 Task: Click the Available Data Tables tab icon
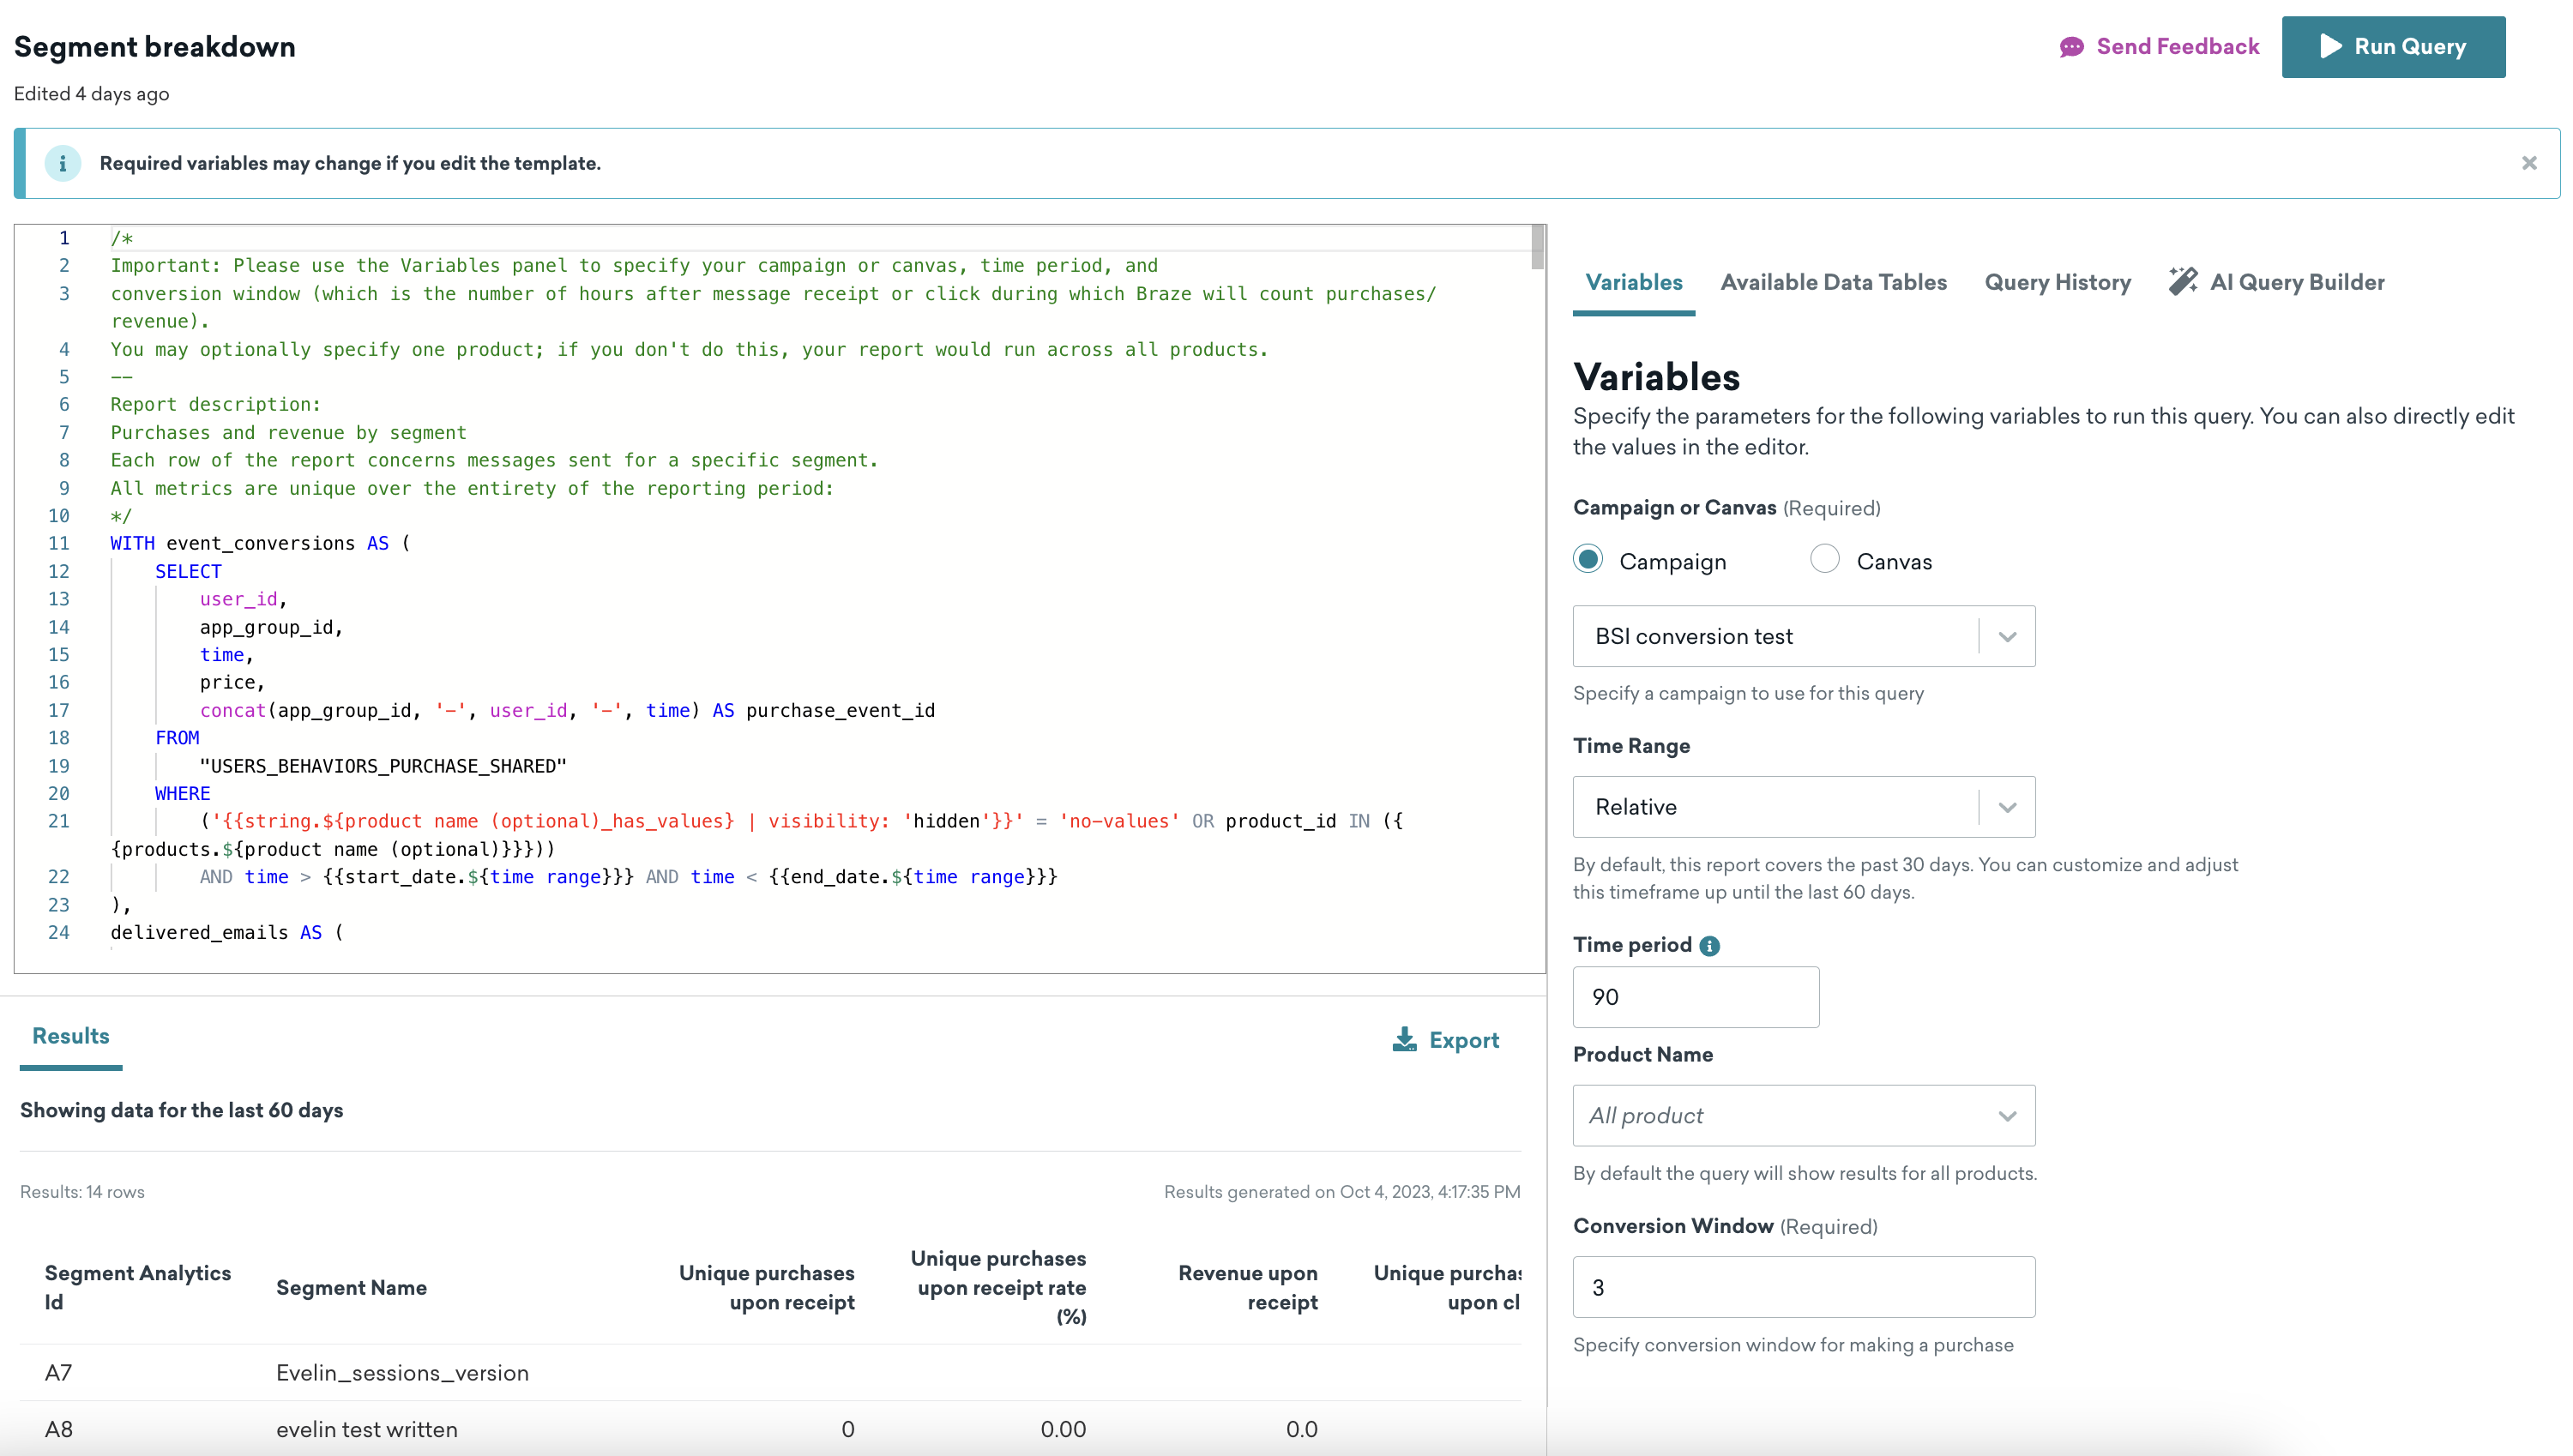[1833, 283]
